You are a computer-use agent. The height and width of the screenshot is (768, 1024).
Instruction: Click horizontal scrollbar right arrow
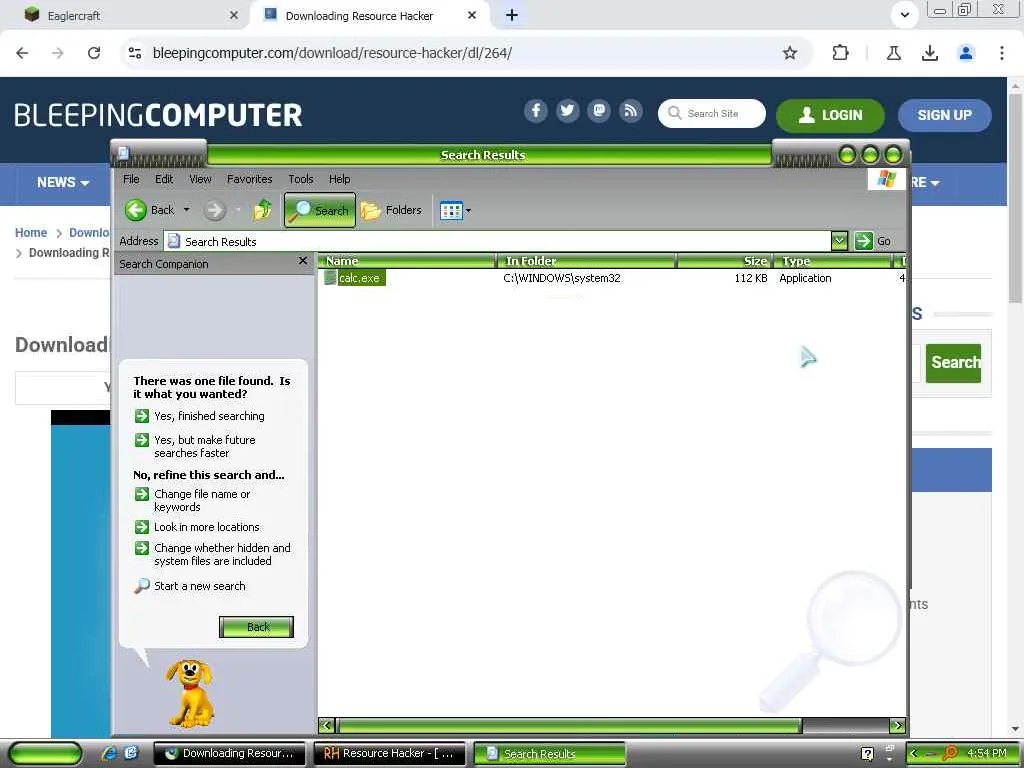pyautogui.click(x=897, y=725)
